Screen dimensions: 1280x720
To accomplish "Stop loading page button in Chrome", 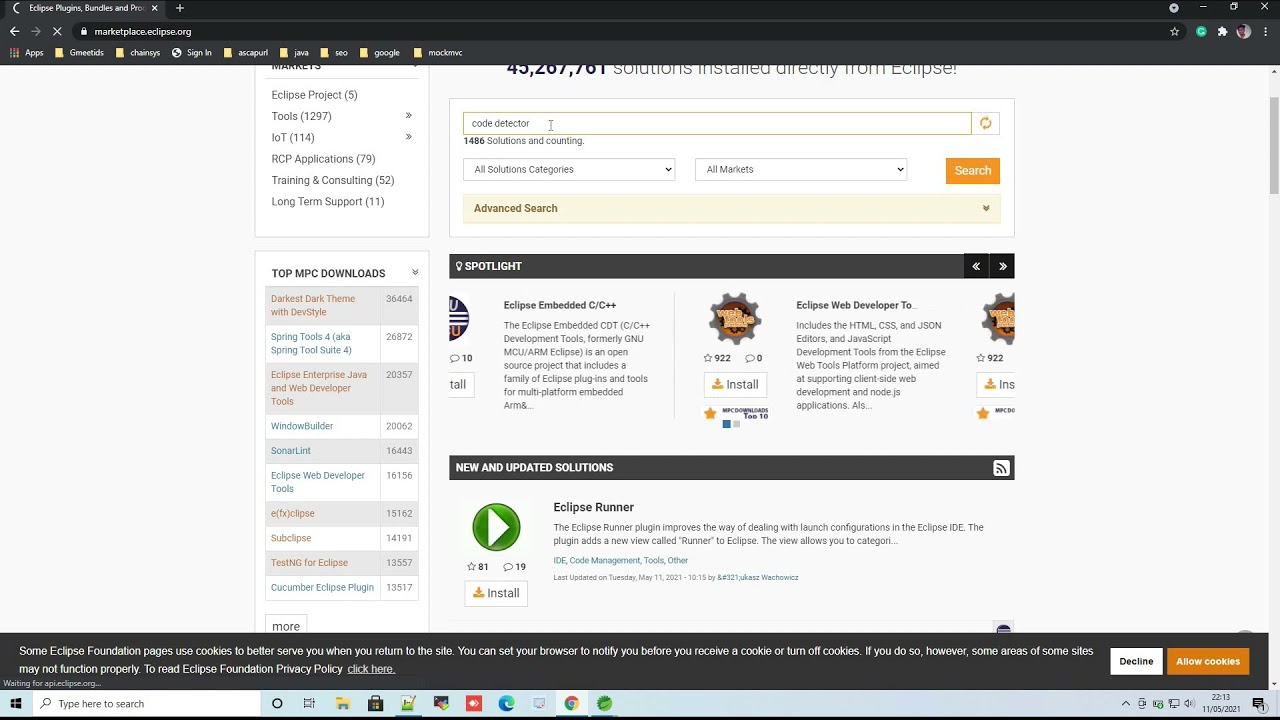I will point(57,31).
